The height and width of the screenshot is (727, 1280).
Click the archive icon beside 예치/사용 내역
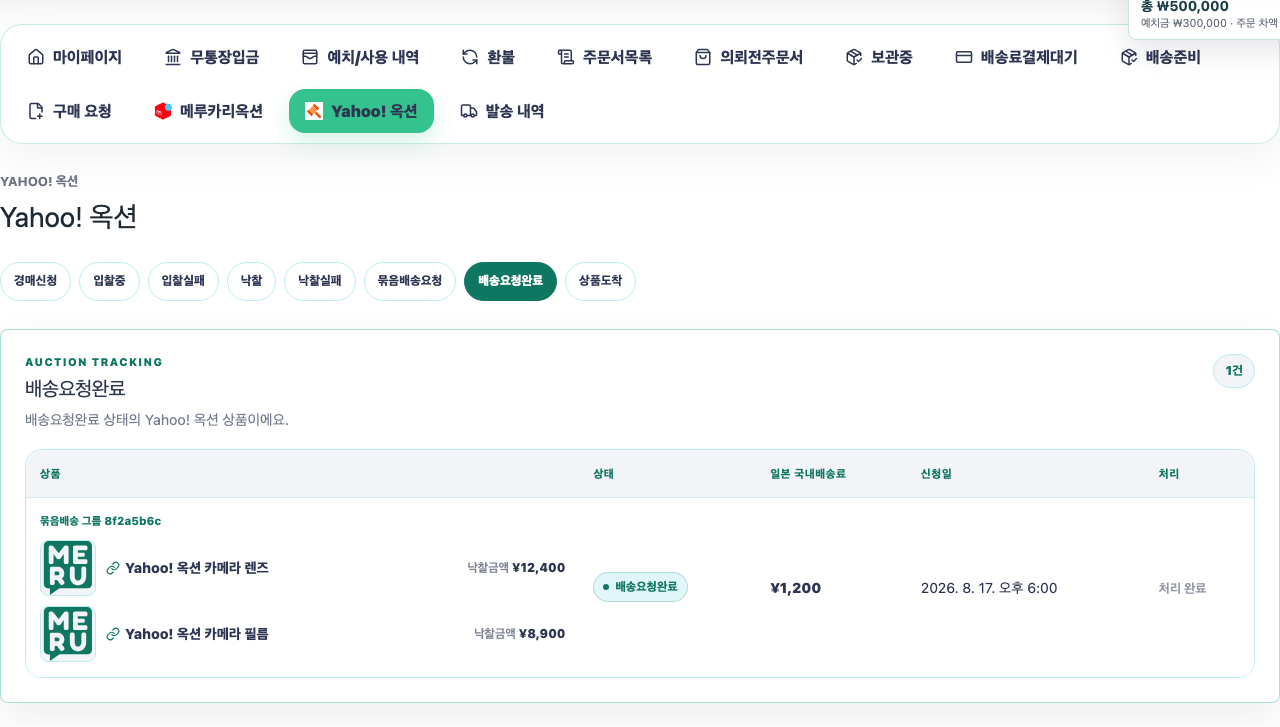pyautogui.click(x=310, y=57)
